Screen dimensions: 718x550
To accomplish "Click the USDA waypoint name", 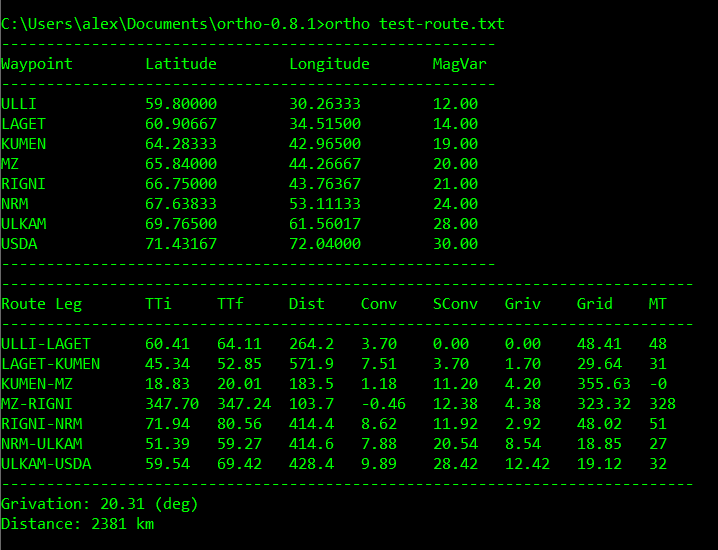I will pos(19,244).
